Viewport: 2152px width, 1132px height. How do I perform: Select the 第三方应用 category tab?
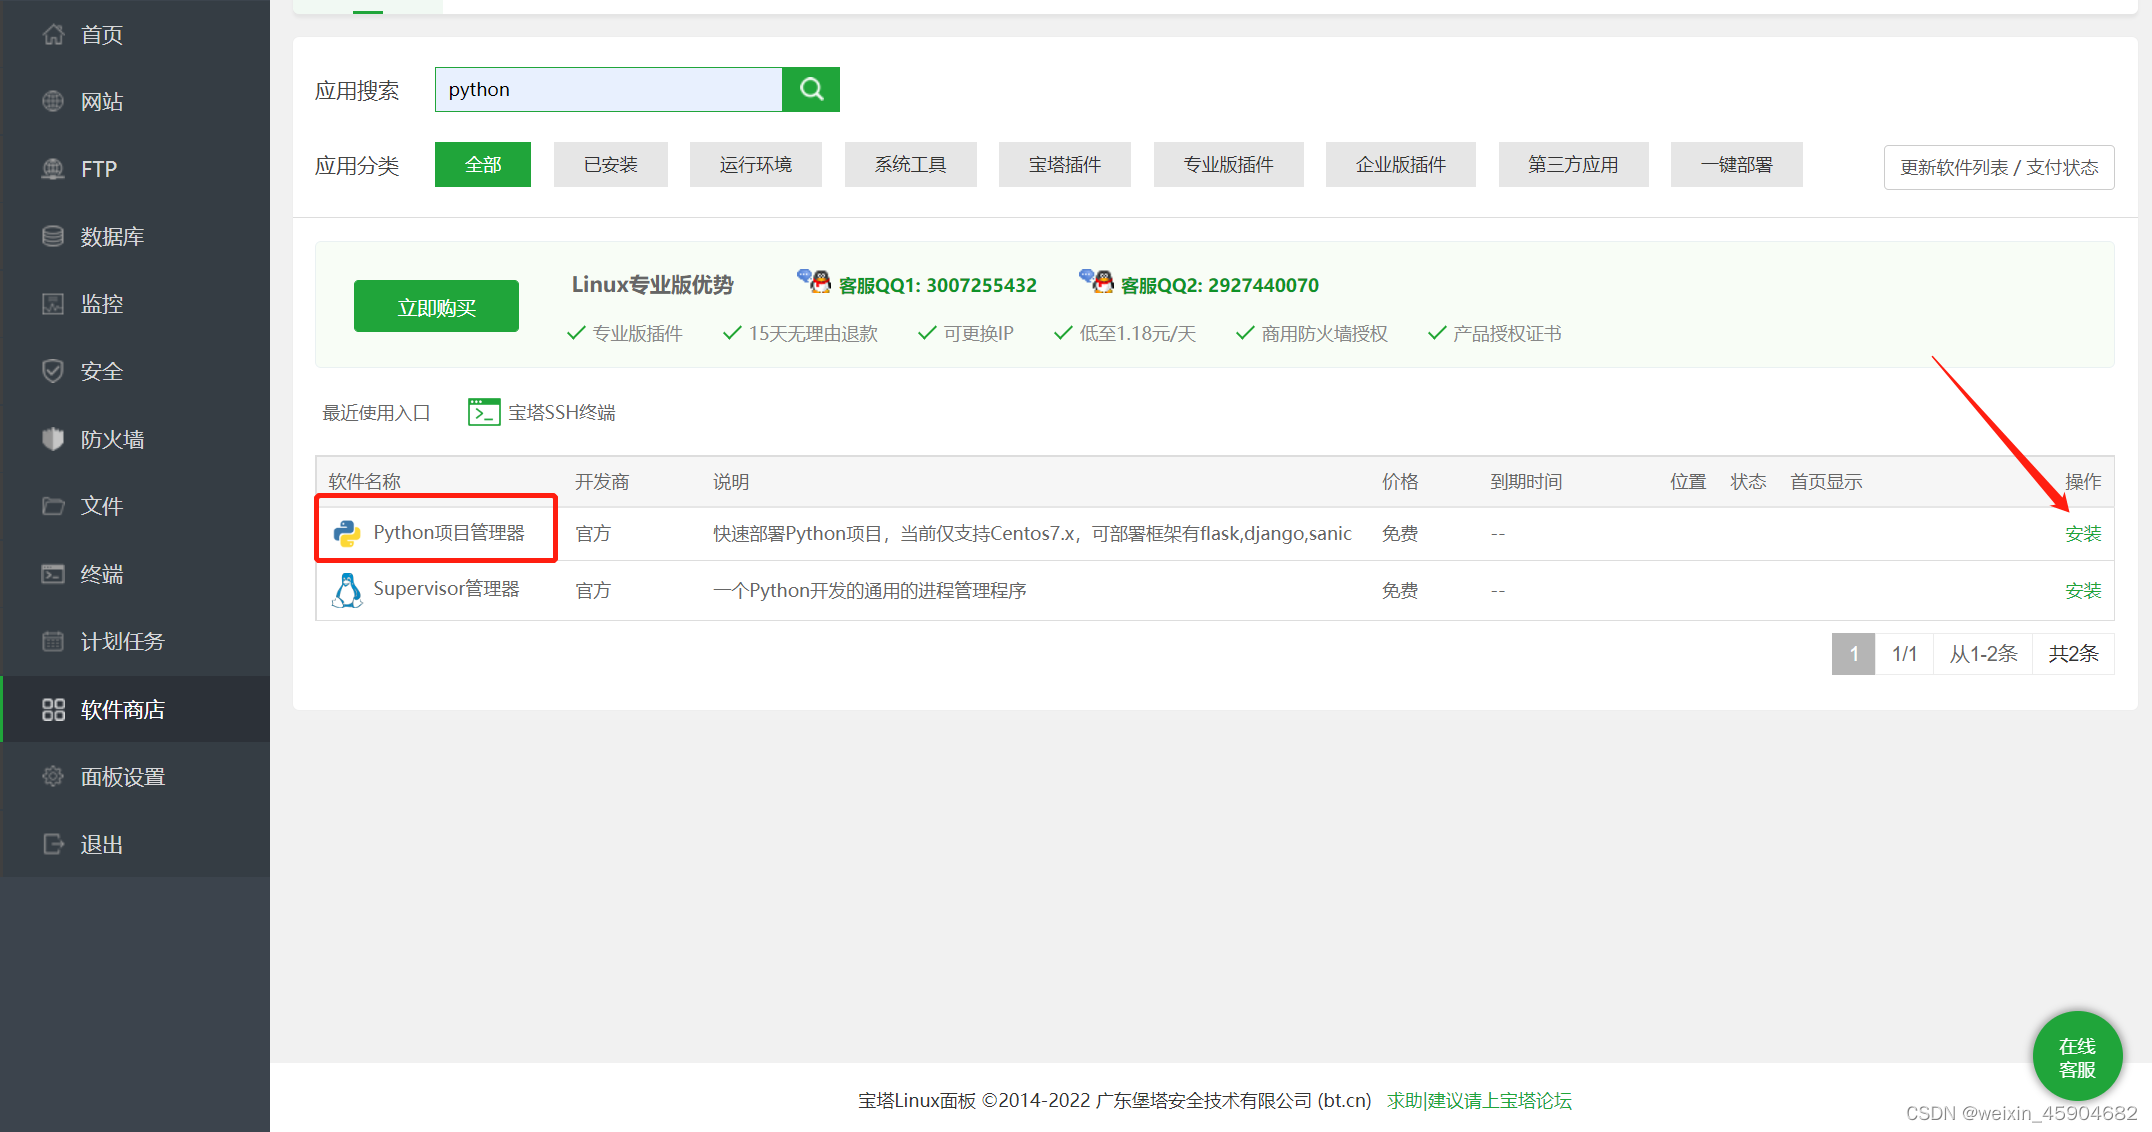1574,164
